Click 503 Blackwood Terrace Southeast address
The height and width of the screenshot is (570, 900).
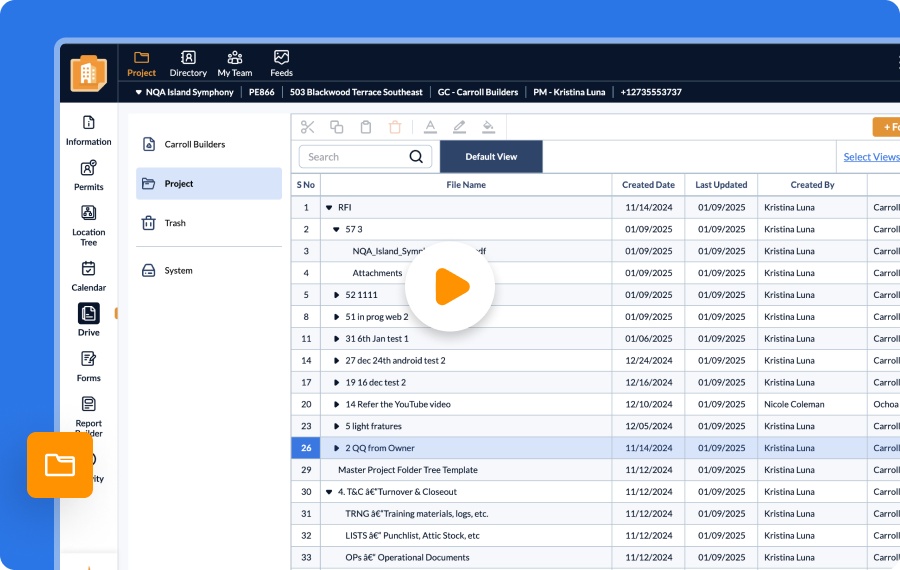coord(356,92)
